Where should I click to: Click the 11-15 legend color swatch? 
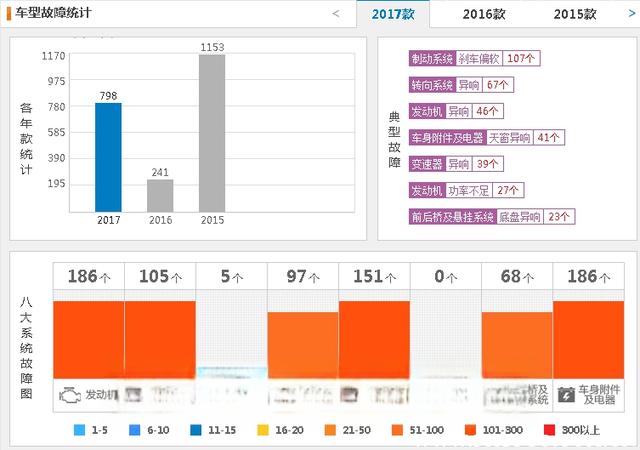pos(196,430)
